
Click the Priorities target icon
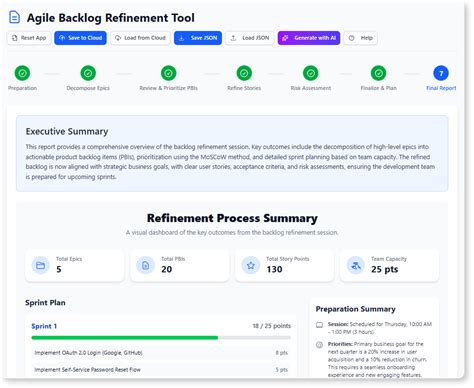[x=319, y=345]
